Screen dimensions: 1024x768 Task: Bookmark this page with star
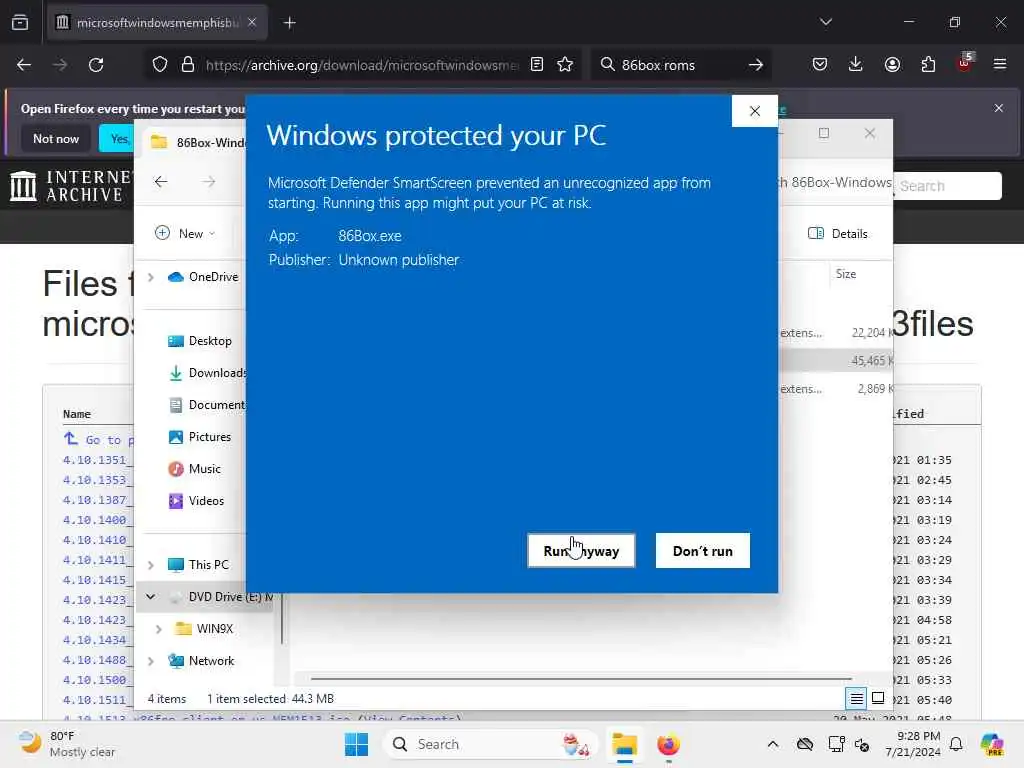(565, 65)
